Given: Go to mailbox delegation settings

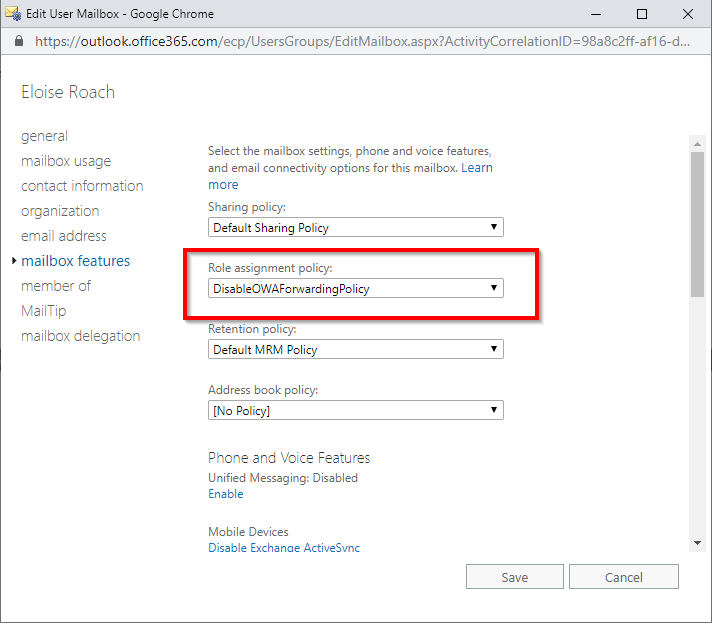Looking at the screenshot, I should (x=80, y=336).
